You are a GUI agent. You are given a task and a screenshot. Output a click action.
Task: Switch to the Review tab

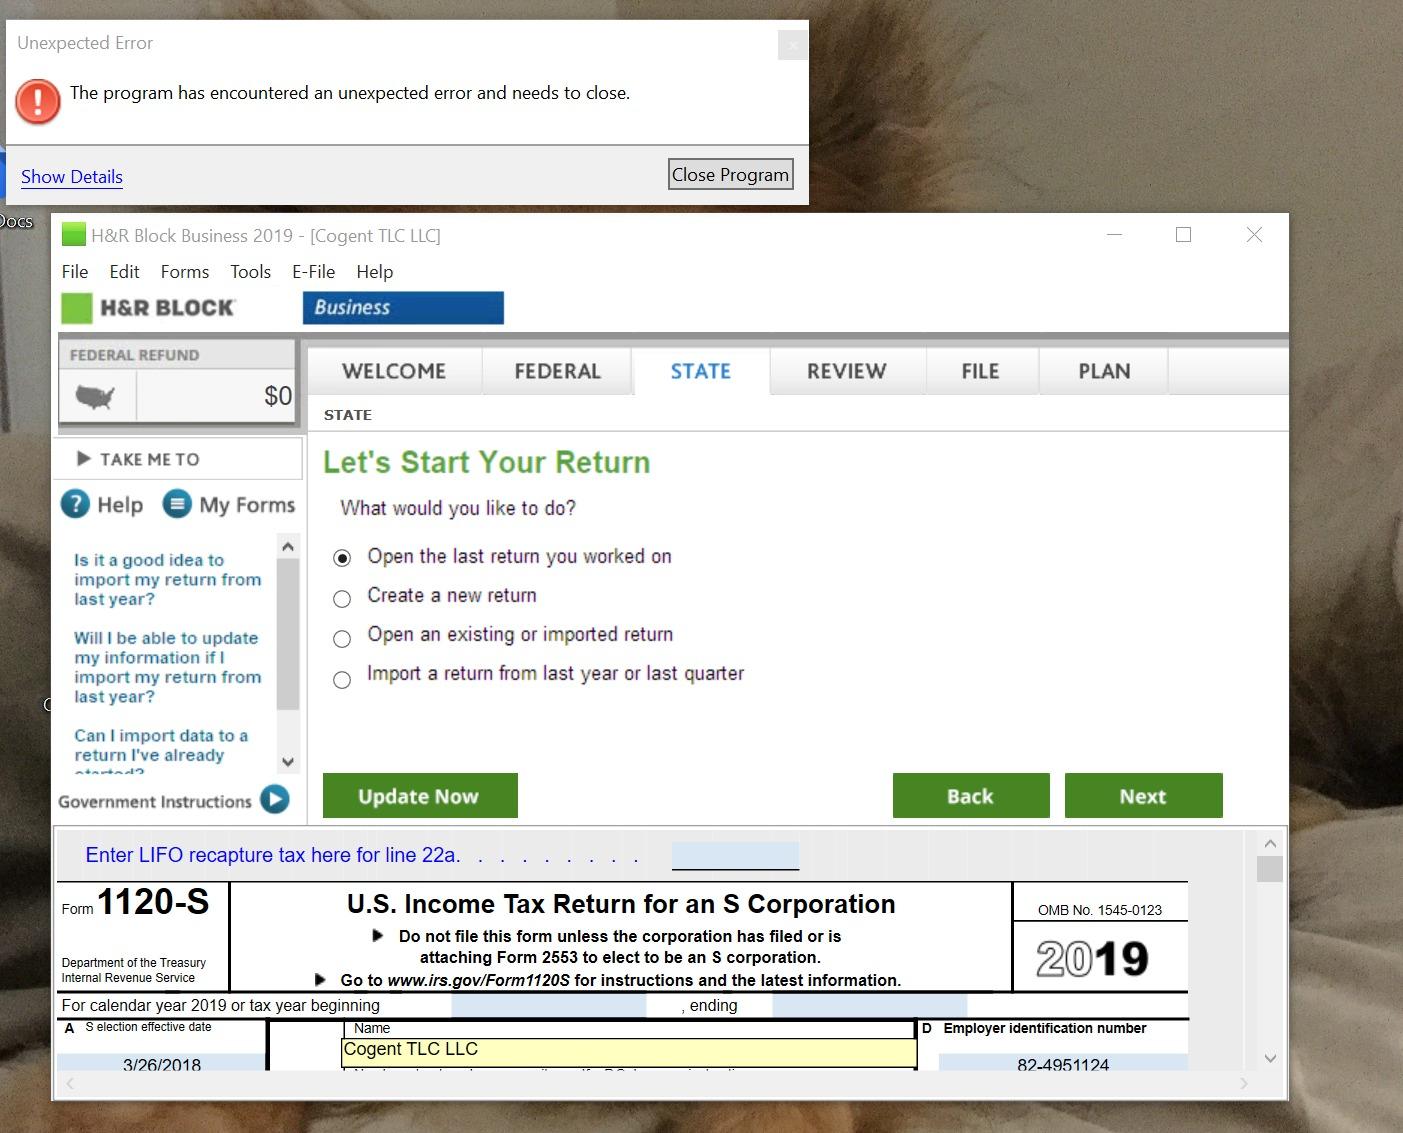847,371
